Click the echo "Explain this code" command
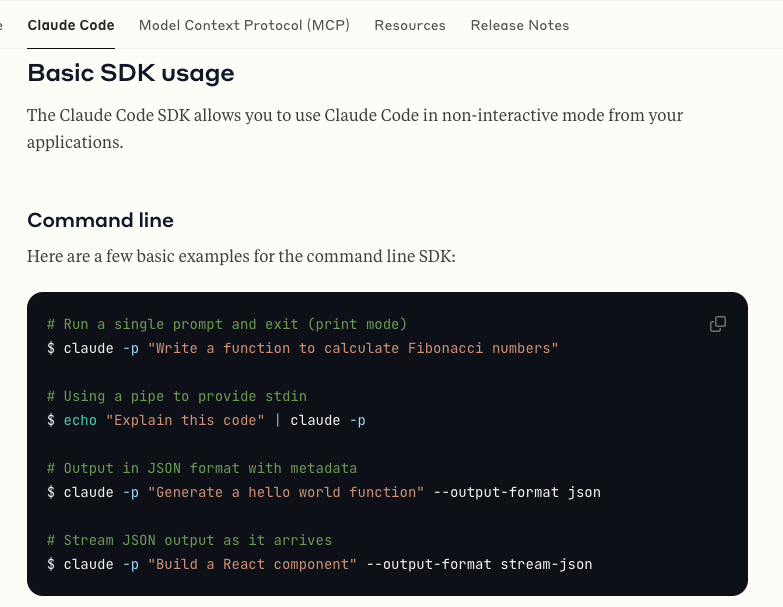 (x=206, y=420)
